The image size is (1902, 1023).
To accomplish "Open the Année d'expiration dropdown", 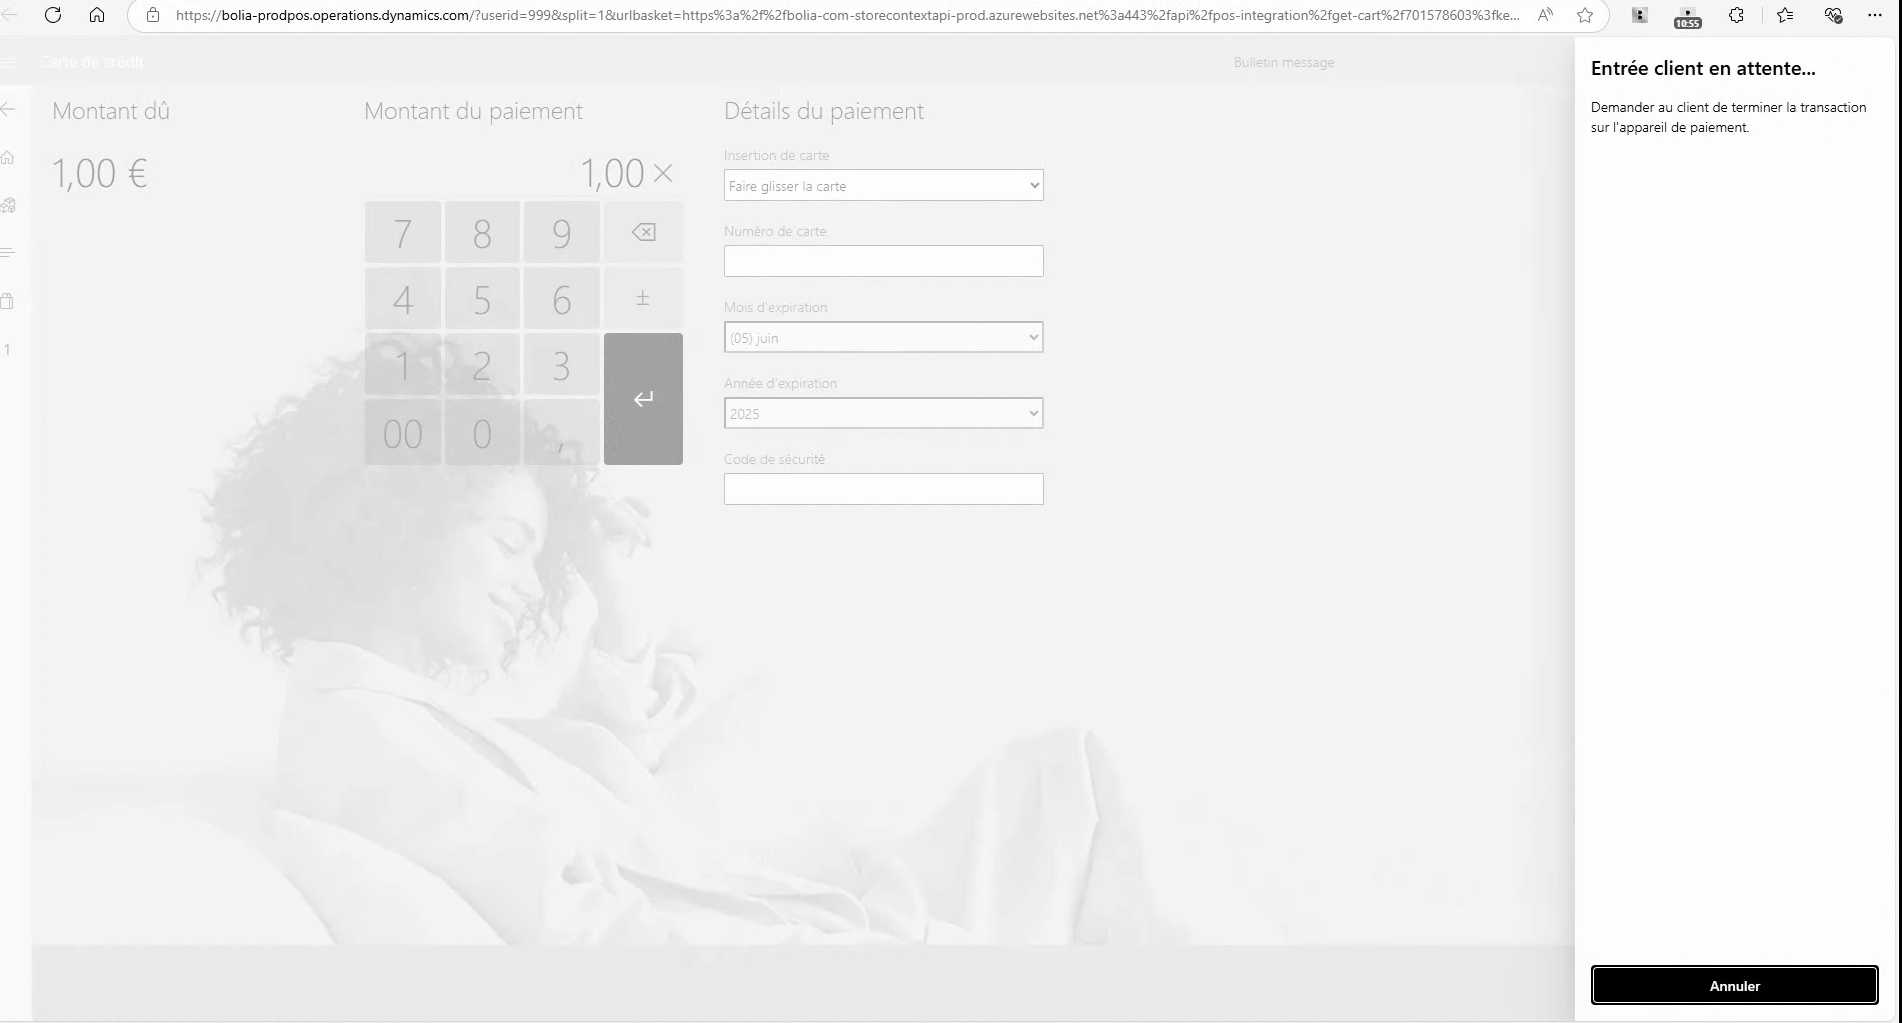I will coord(883,414).
